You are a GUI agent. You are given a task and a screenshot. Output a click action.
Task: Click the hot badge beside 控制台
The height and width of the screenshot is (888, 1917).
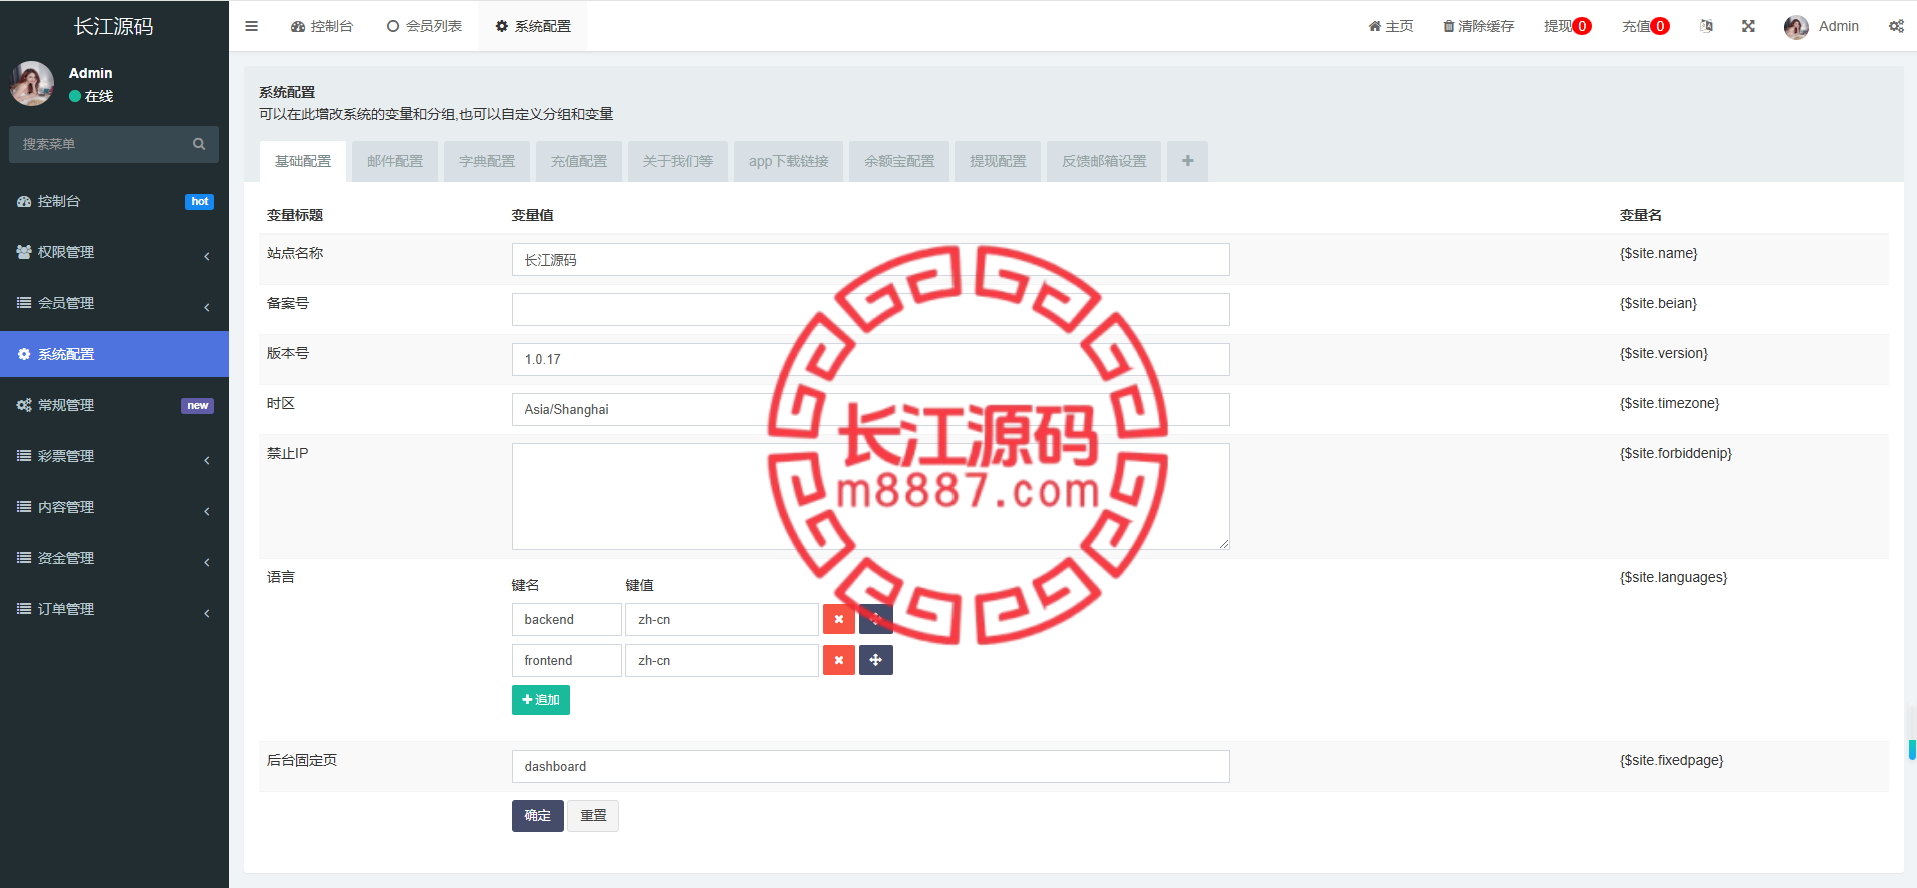200,201
